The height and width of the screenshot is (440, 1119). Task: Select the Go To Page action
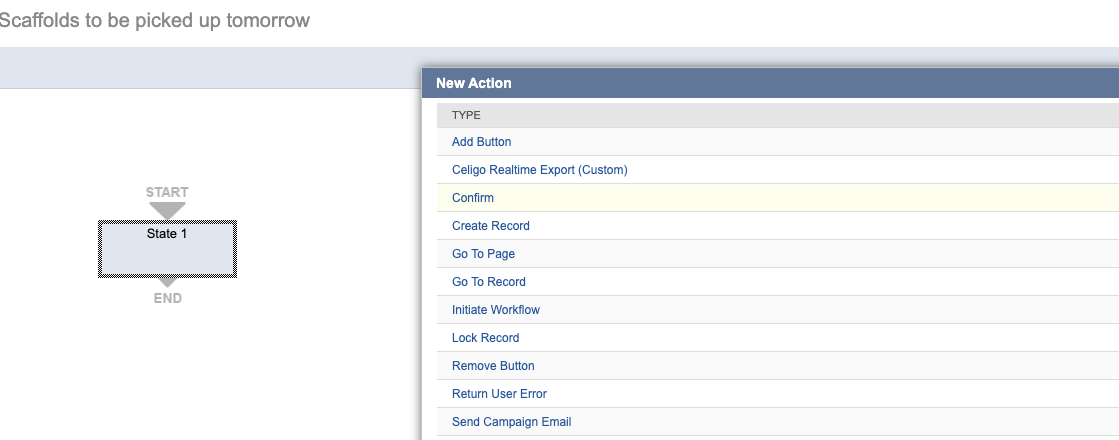[x=483, y=254]
